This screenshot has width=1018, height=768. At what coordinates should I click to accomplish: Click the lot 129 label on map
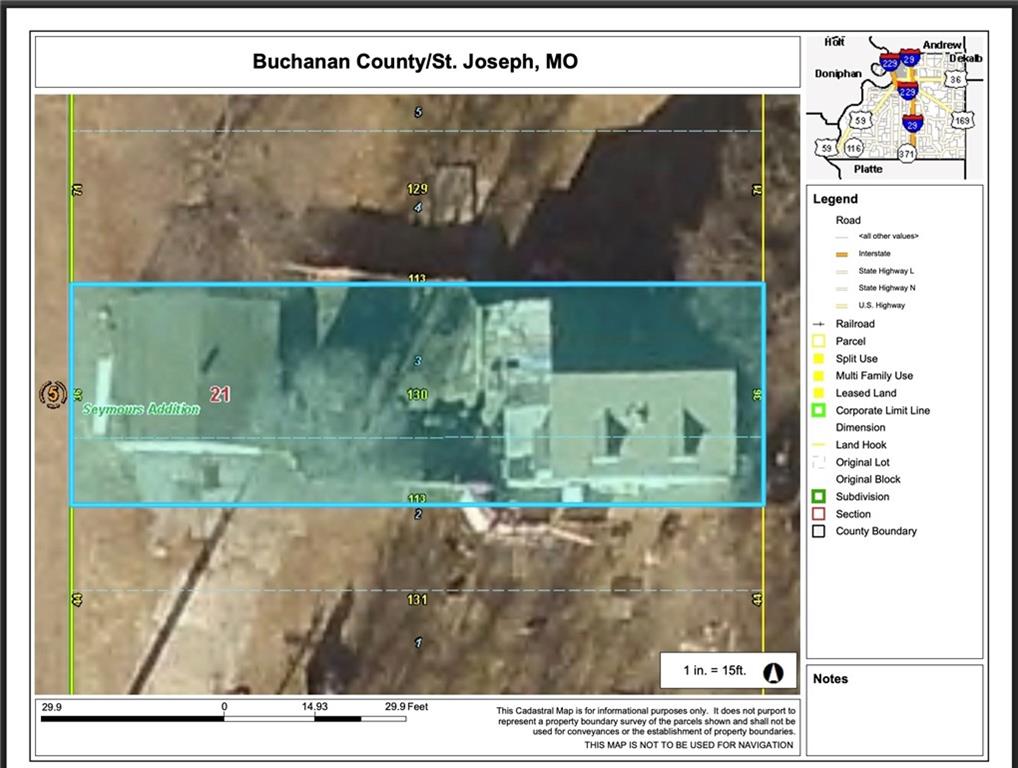coord(418,189)
